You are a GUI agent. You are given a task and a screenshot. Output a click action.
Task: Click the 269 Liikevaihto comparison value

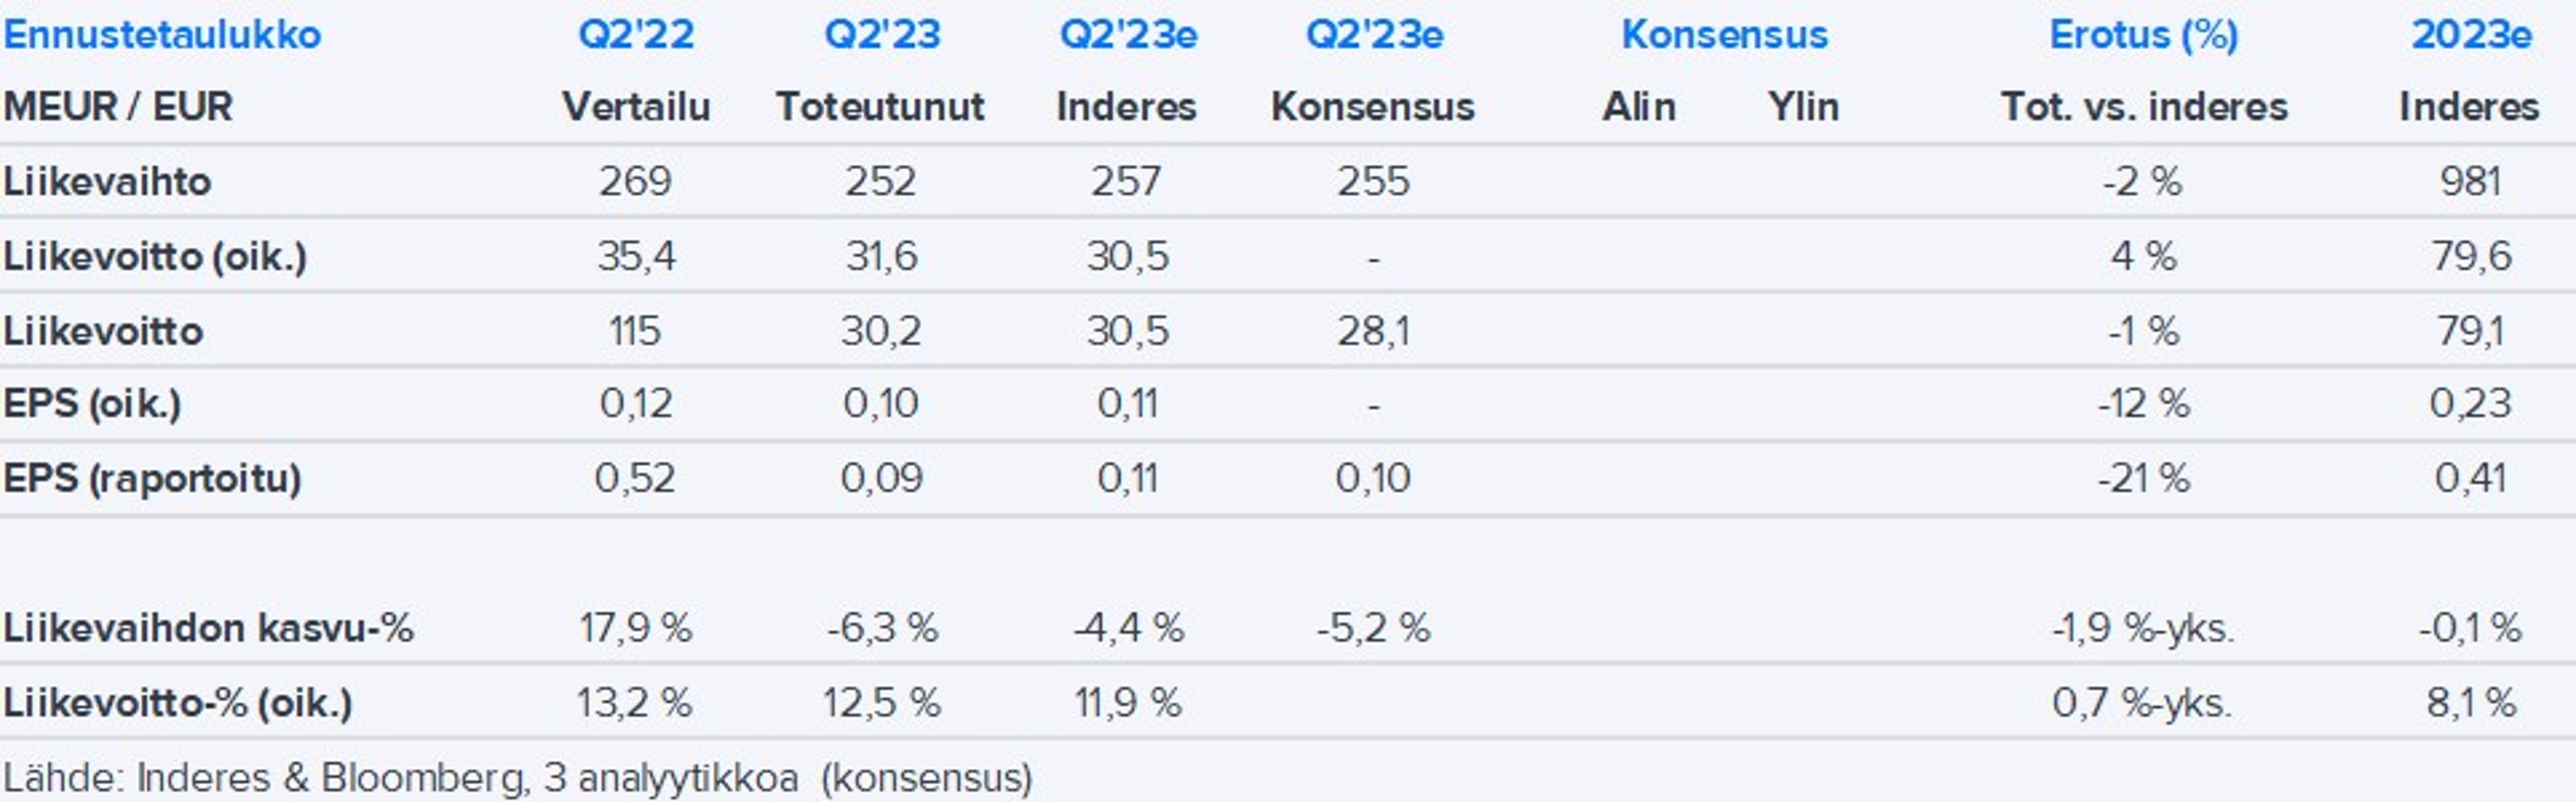tap(635, 182)
